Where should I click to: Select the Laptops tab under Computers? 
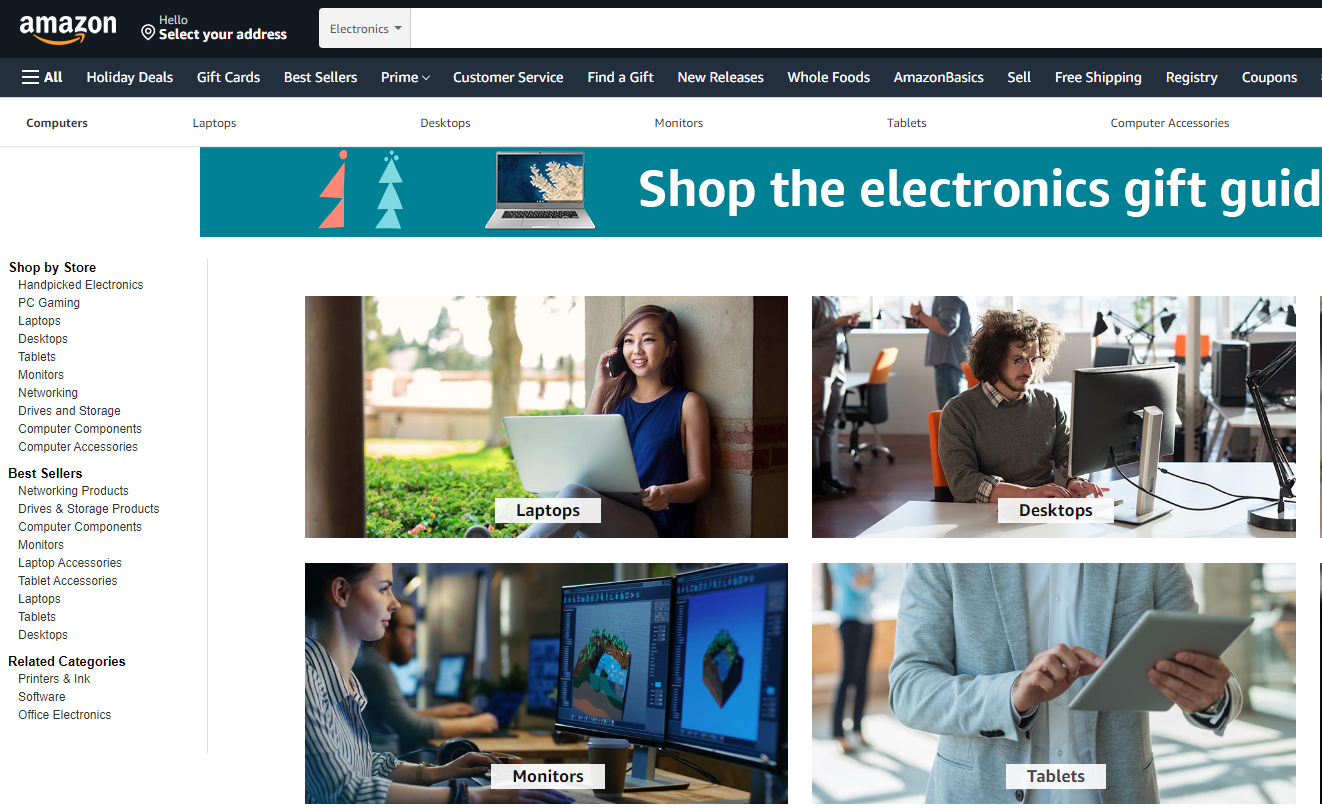215,123
